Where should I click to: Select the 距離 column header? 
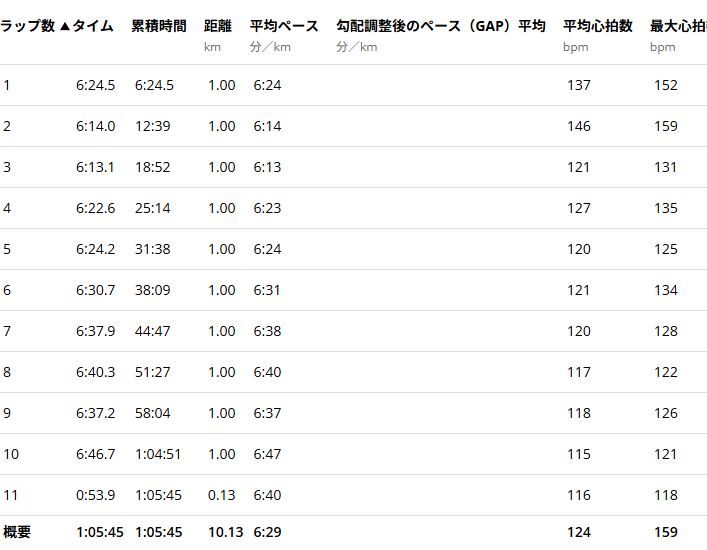point(218,26)
